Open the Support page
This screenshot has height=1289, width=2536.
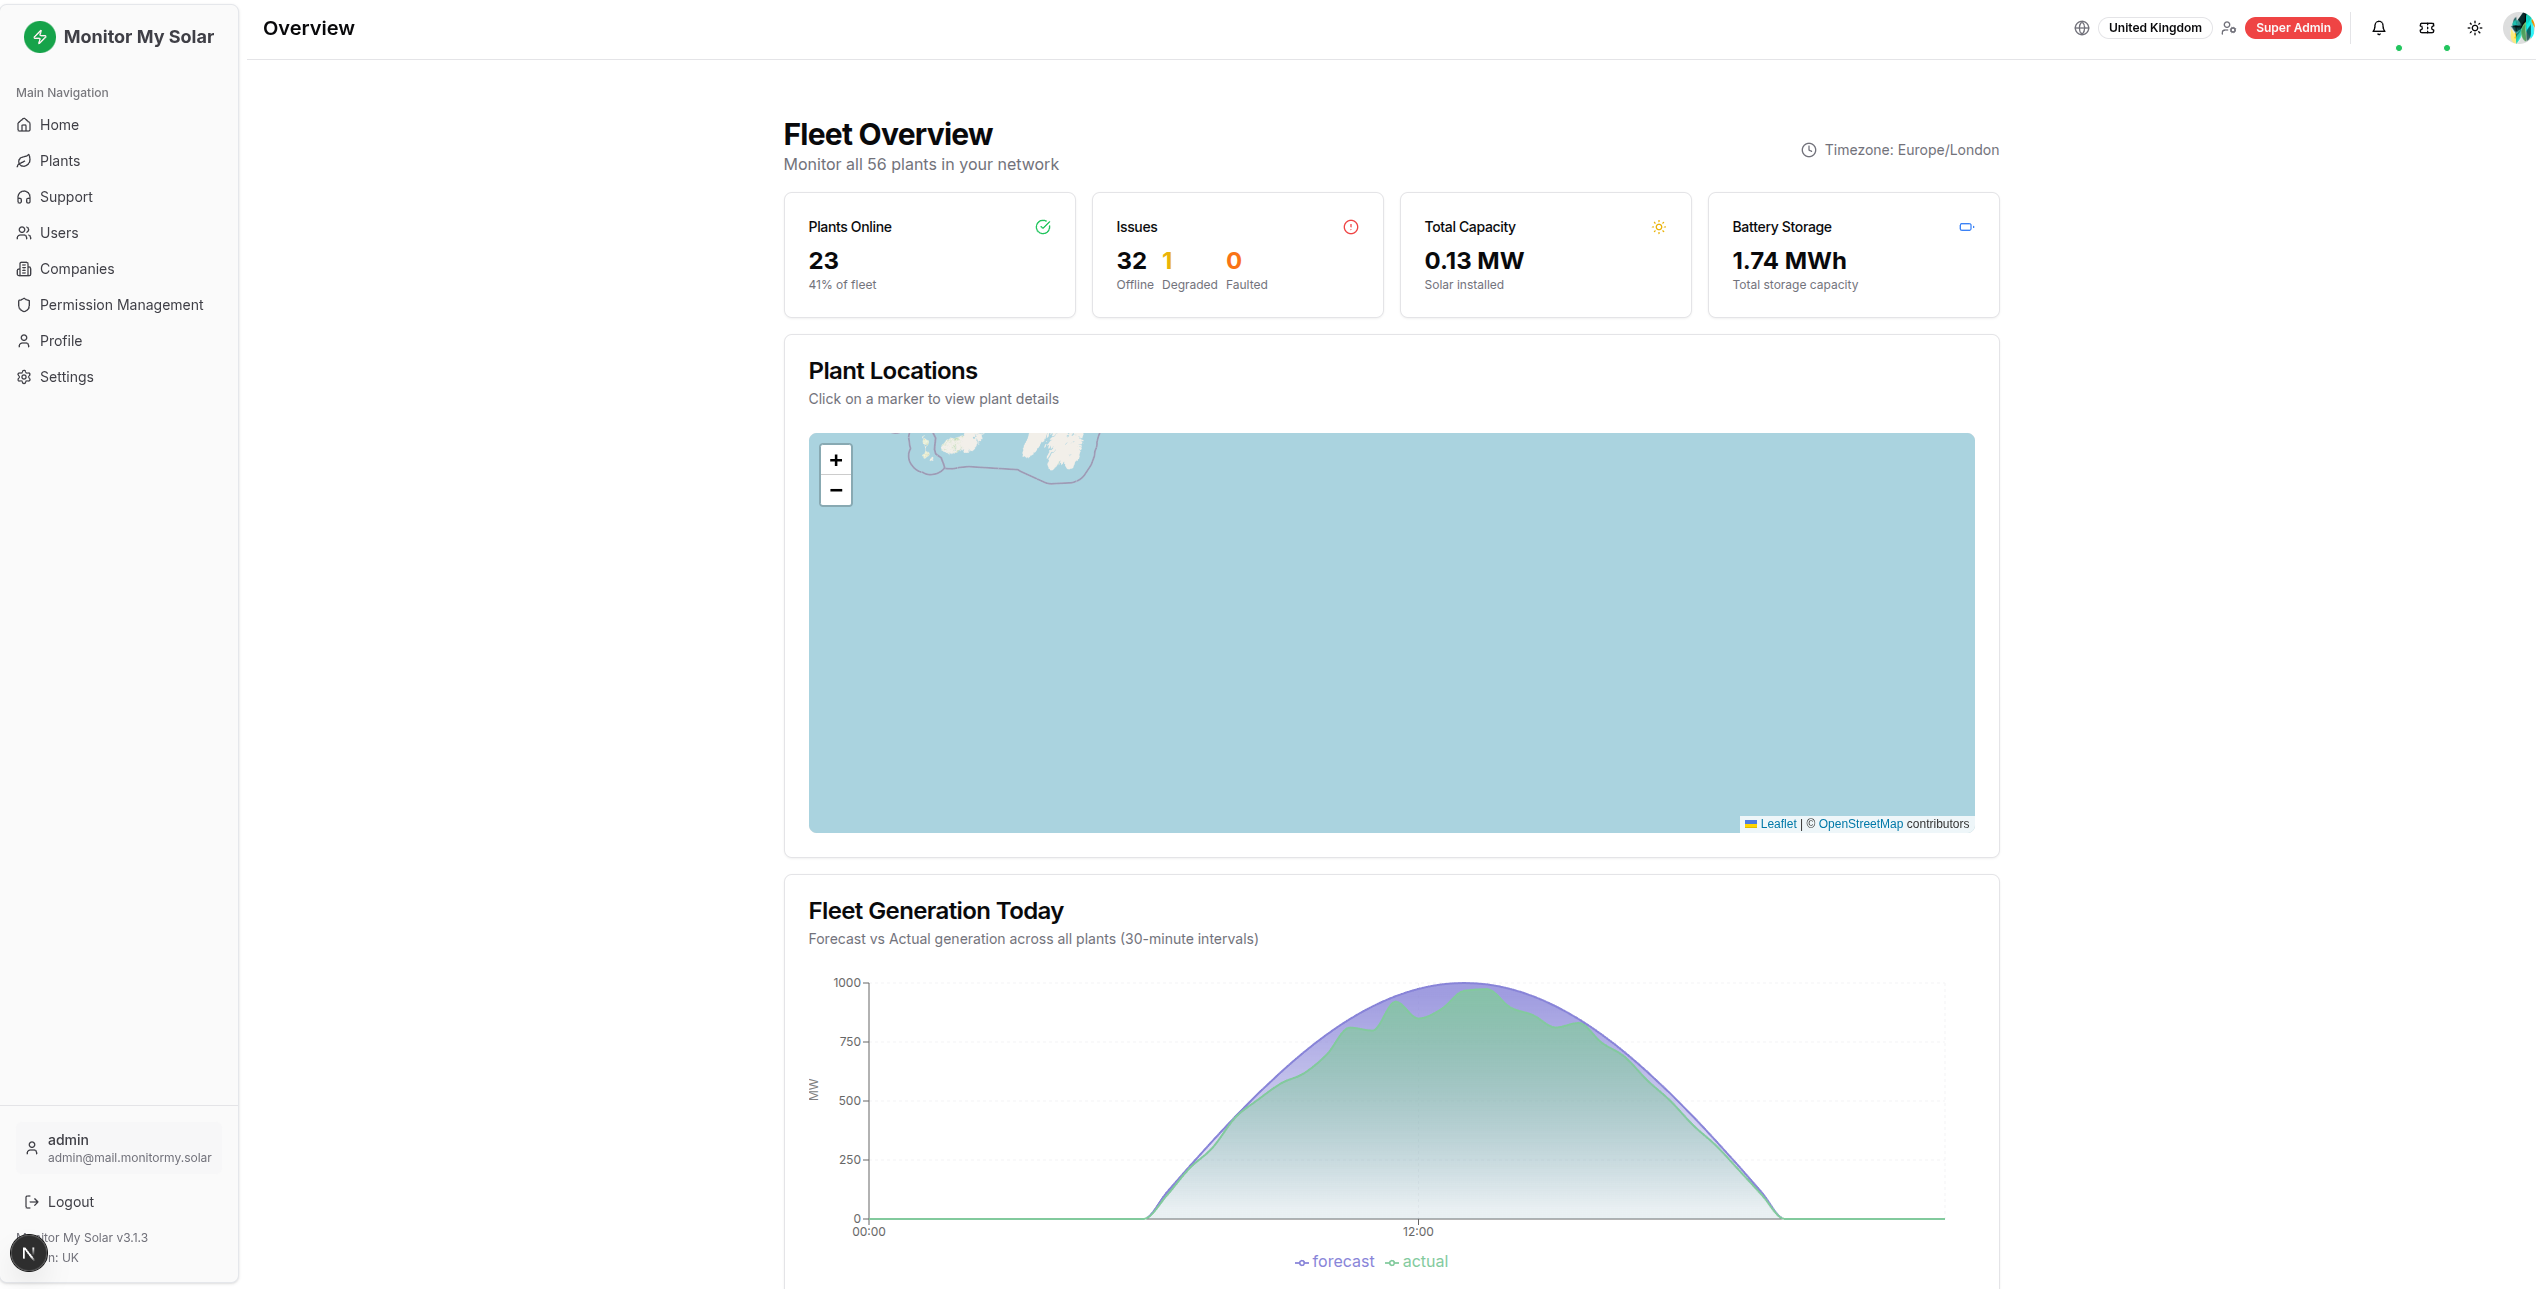click(x=119, y=197)
